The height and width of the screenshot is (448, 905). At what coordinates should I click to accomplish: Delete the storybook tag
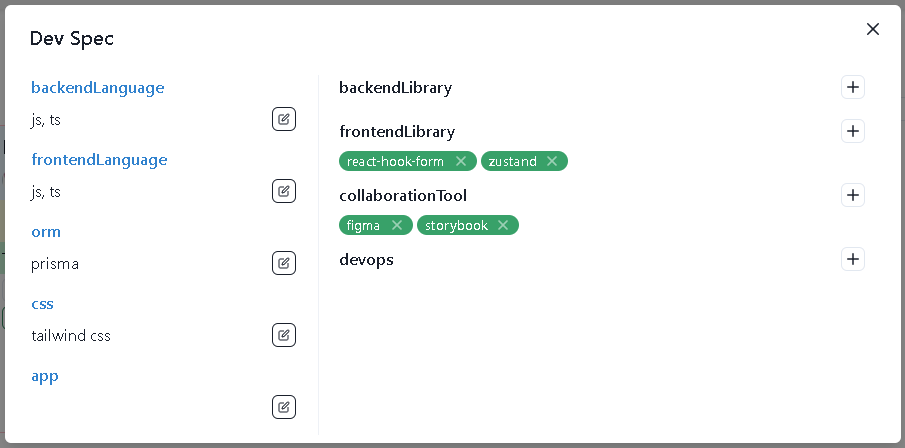coord(503,225)
